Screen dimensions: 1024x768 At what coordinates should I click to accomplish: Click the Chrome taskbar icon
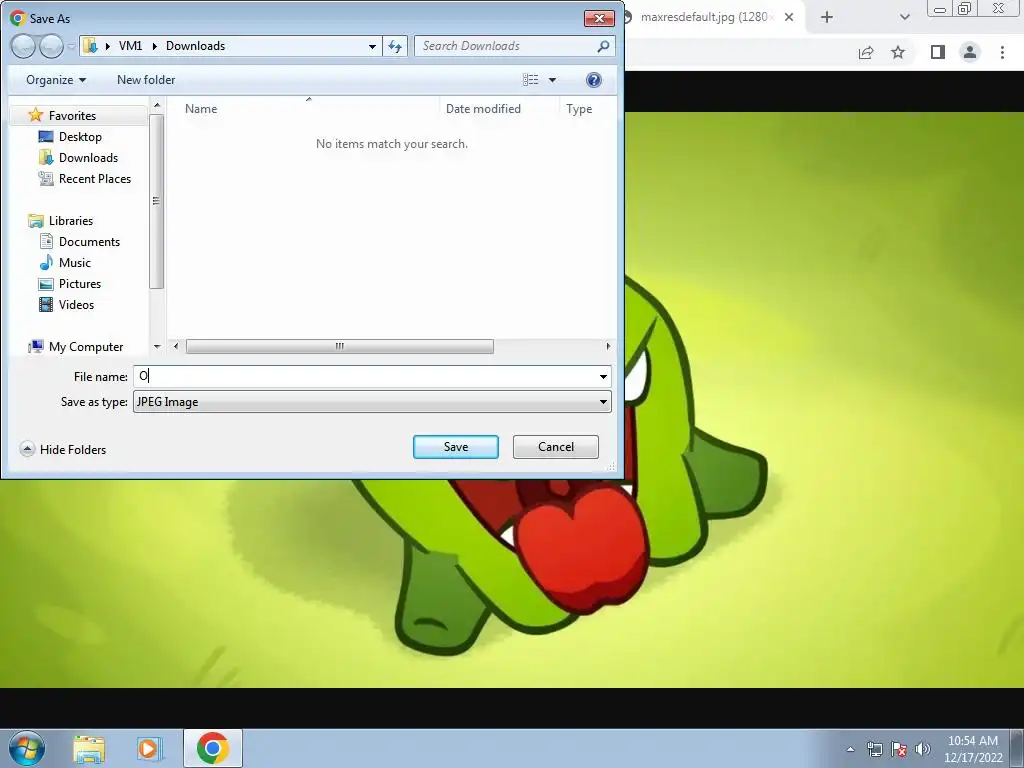(213, 748)
